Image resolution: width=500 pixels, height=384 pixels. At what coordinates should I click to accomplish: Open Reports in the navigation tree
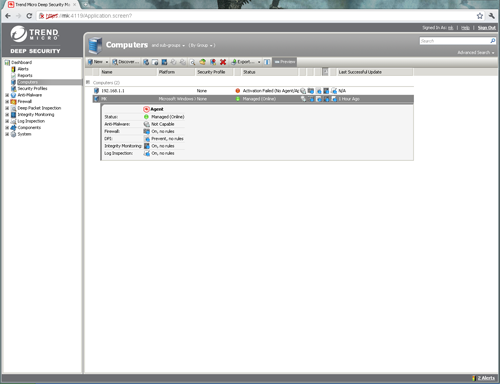[x=25, y=75]
